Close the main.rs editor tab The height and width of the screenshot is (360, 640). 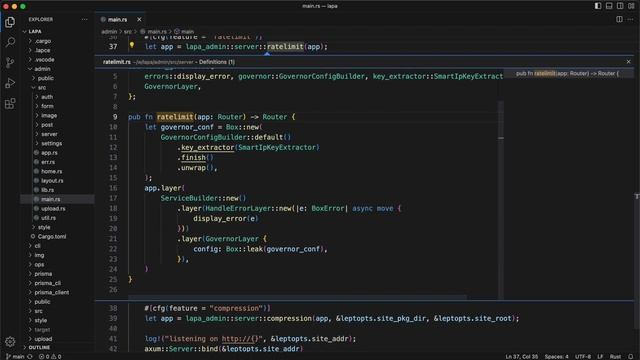tap(139, 19)
